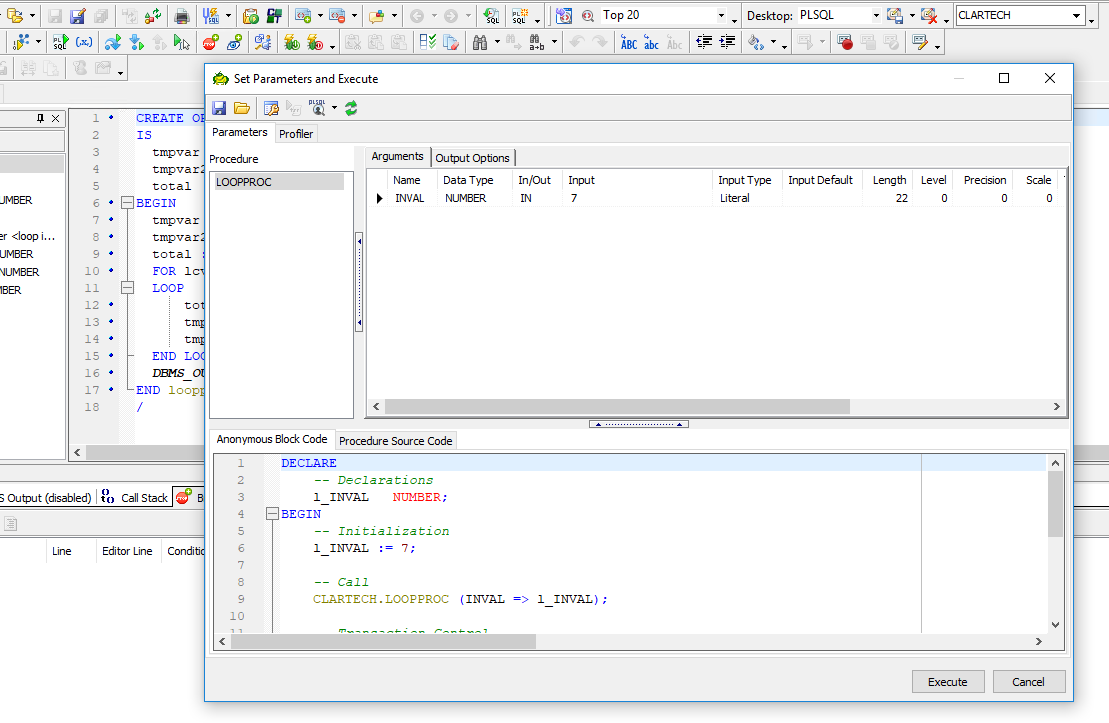Pin the left side panel
Screen dimensions: 1109x723
(x=40, y=119)
